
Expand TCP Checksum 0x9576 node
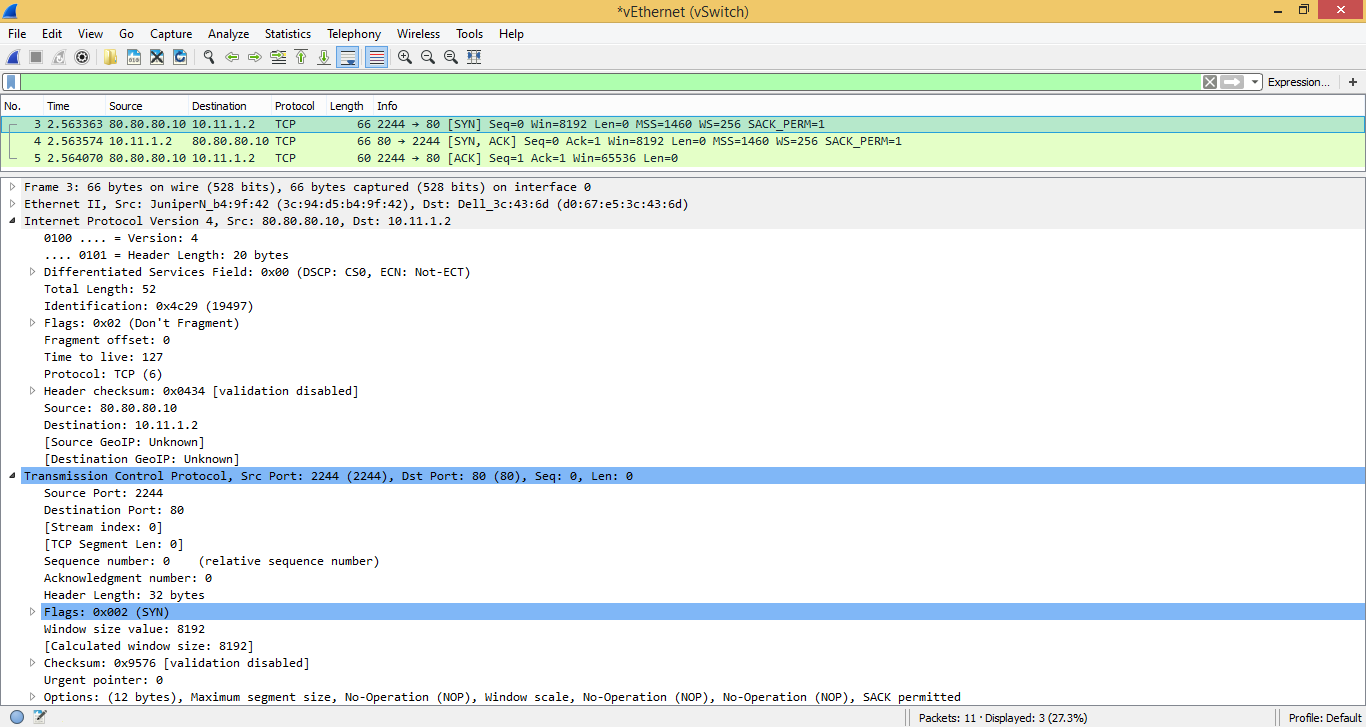coord(33,663)
